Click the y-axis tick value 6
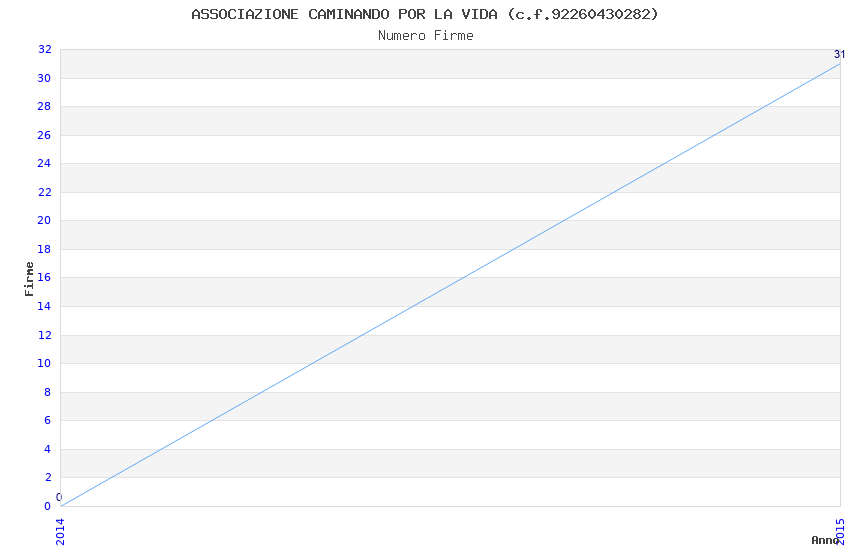The height and width of the screenshot is (550, 850). 48,420
